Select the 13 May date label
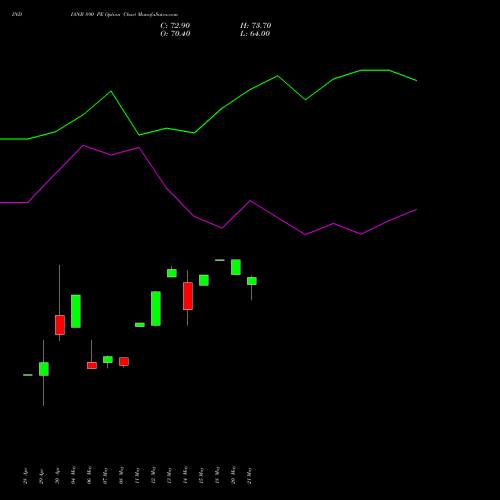 (169, 475)
